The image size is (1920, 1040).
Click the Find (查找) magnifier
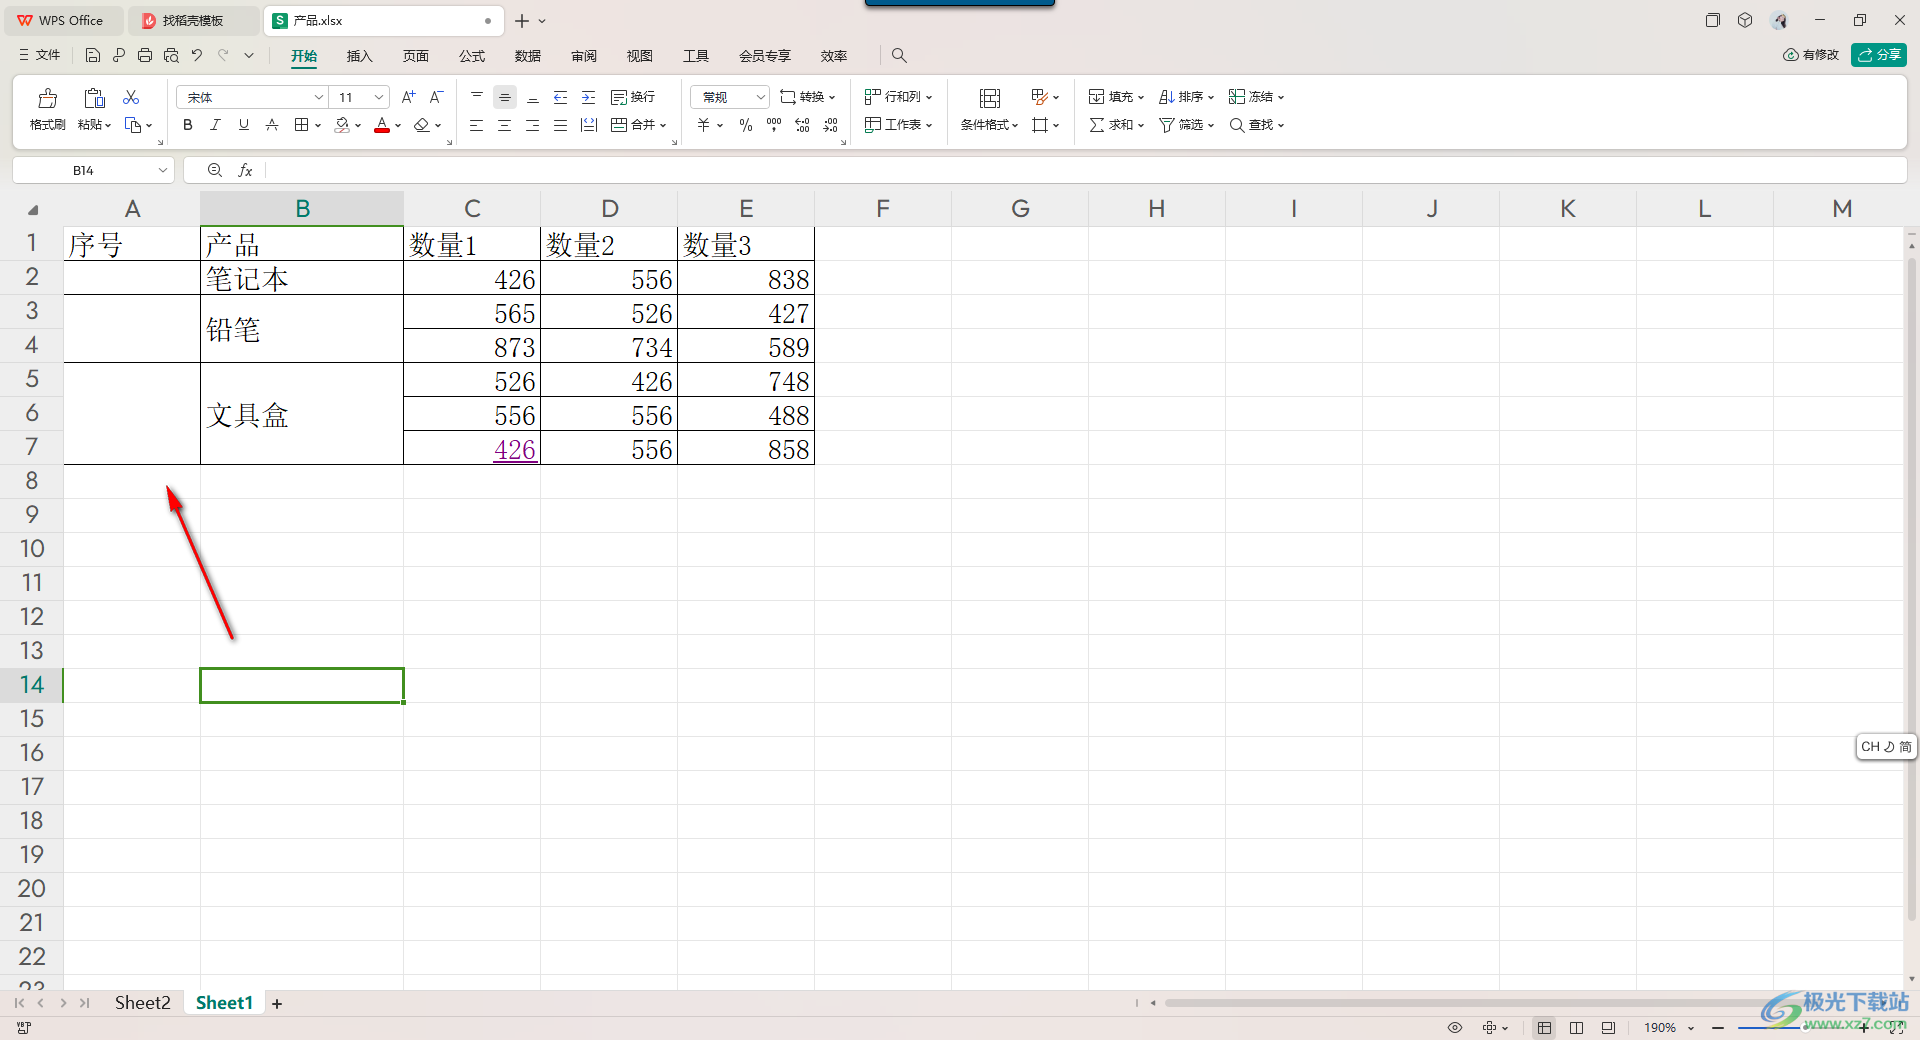click(x=1237, y=125)
